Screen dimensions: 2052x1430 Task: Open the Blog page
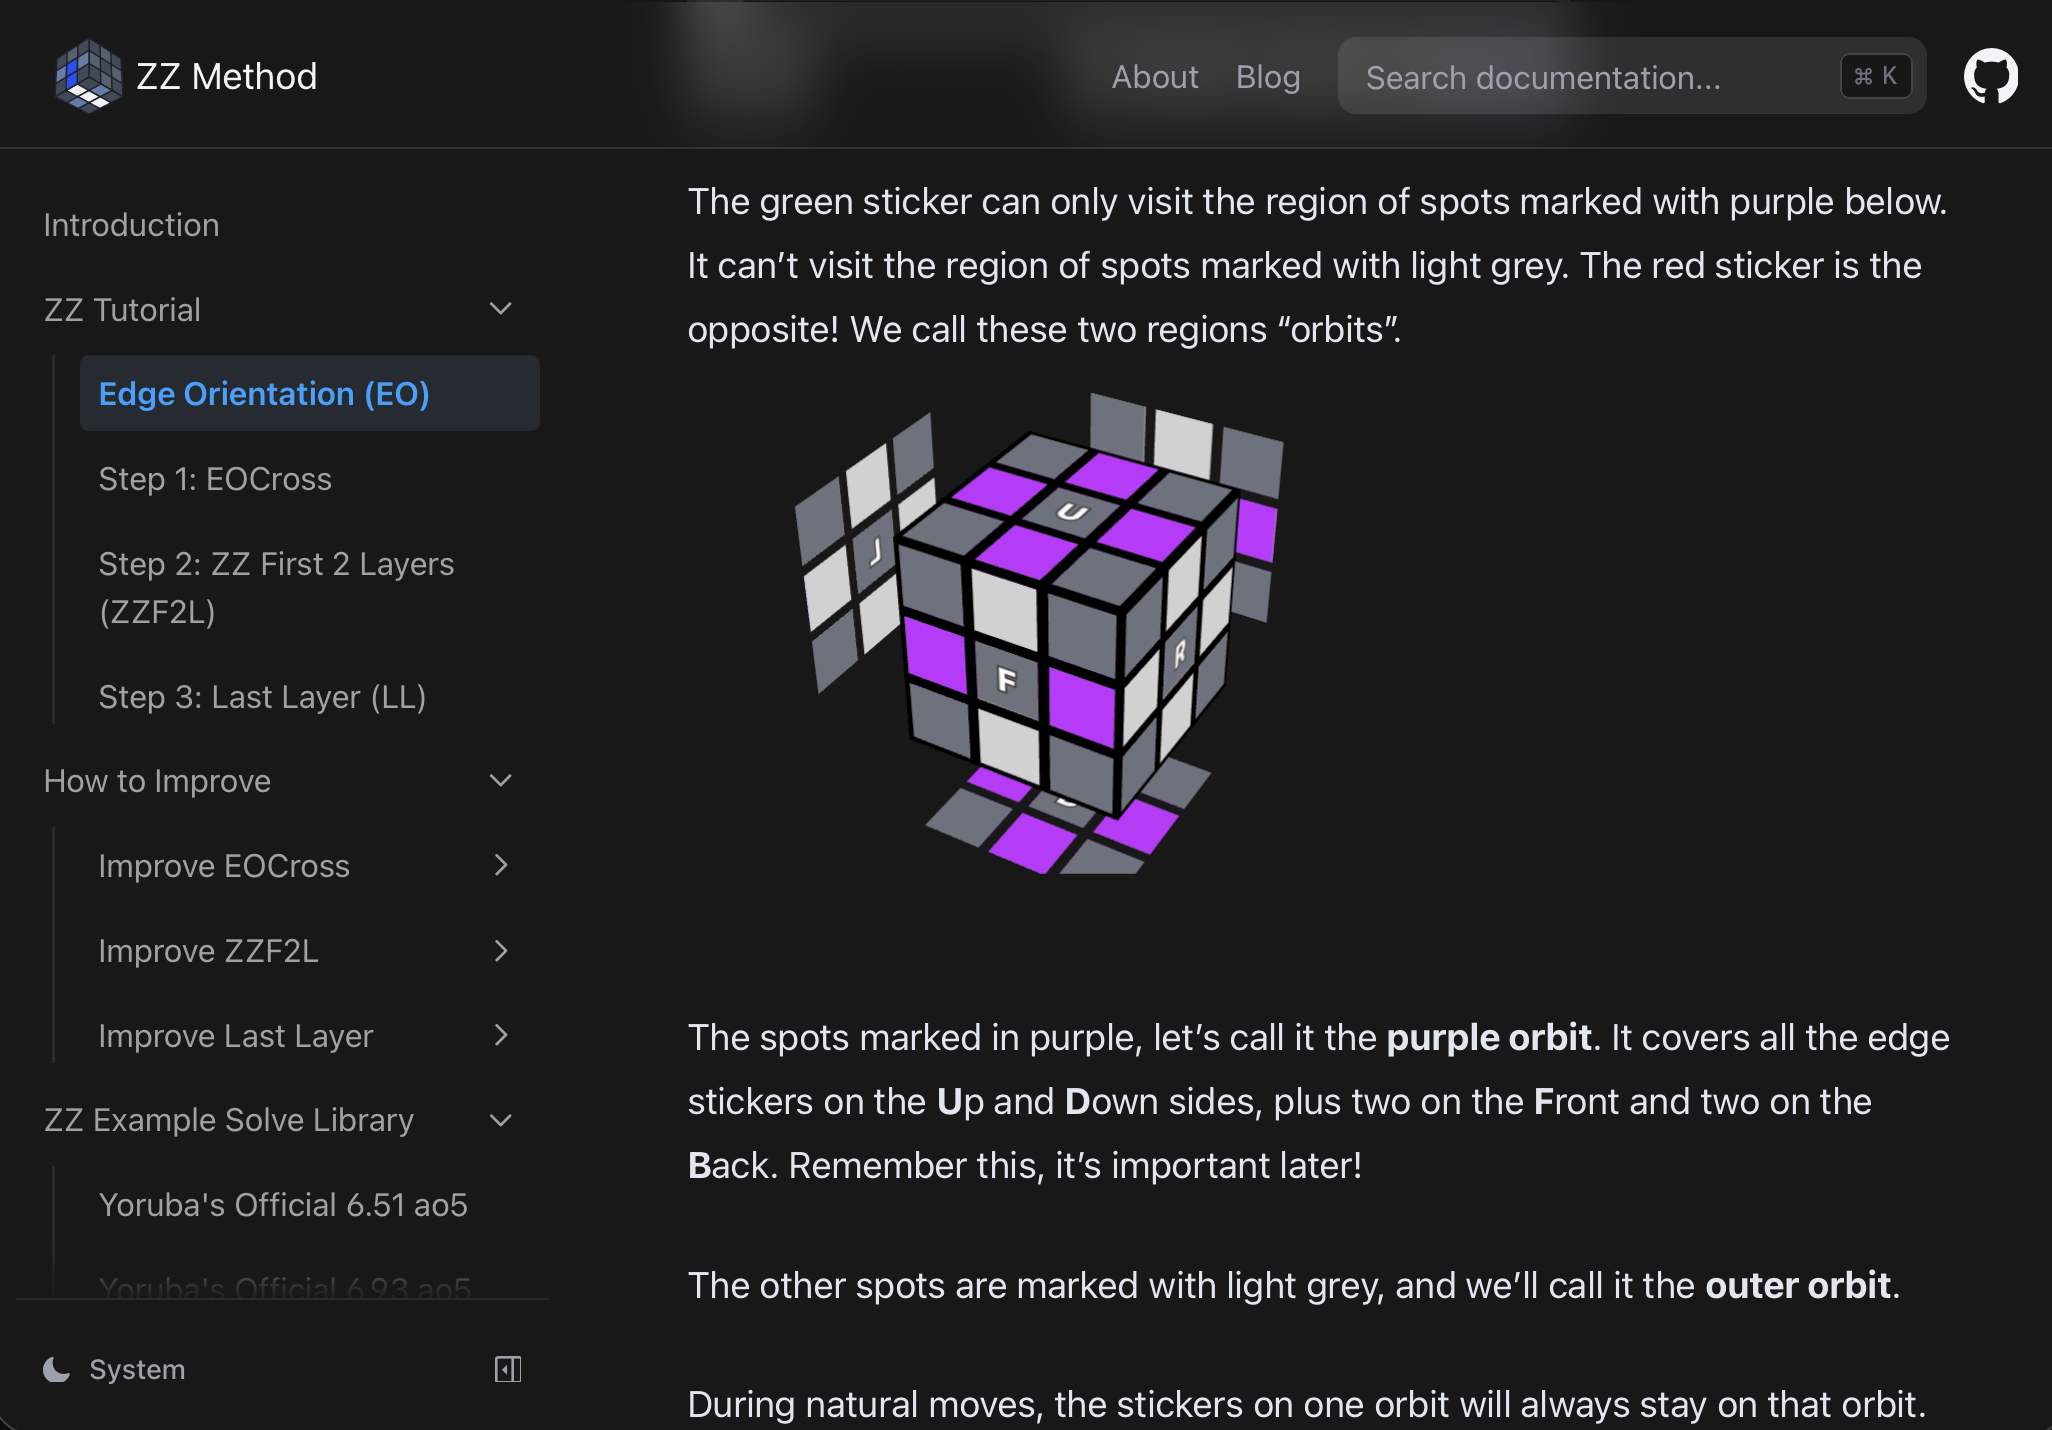[x=1268, y=77]
